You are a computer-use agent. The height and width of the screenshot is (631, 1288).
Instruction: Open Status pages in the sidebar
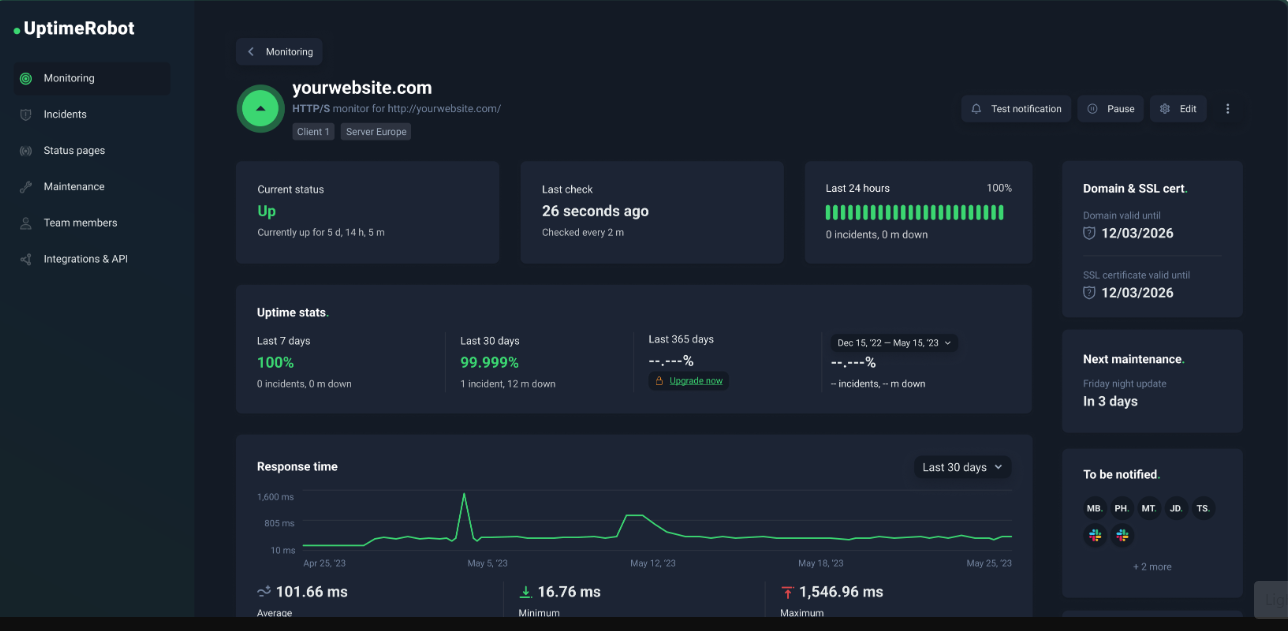(74, 150)
